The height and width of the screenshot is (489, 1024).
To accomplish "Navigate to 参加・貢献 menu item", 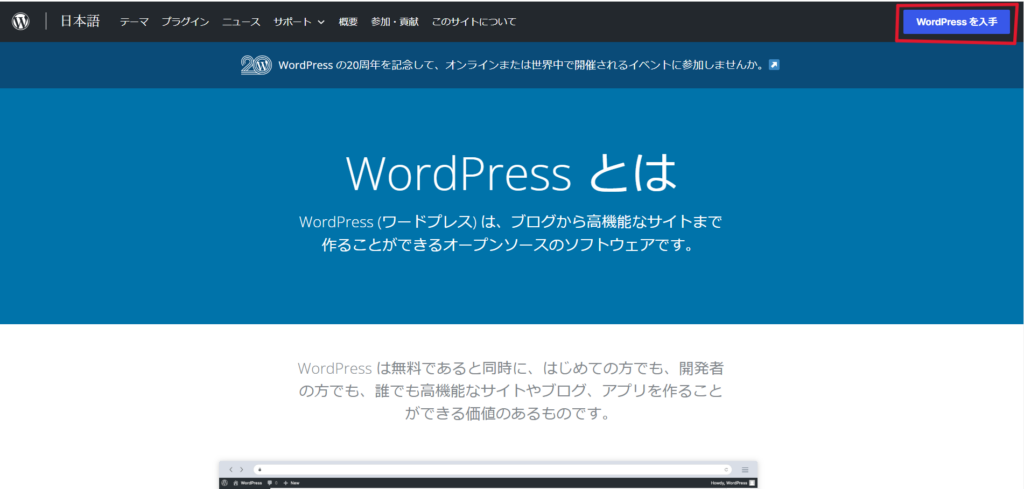I will [394, 22].
